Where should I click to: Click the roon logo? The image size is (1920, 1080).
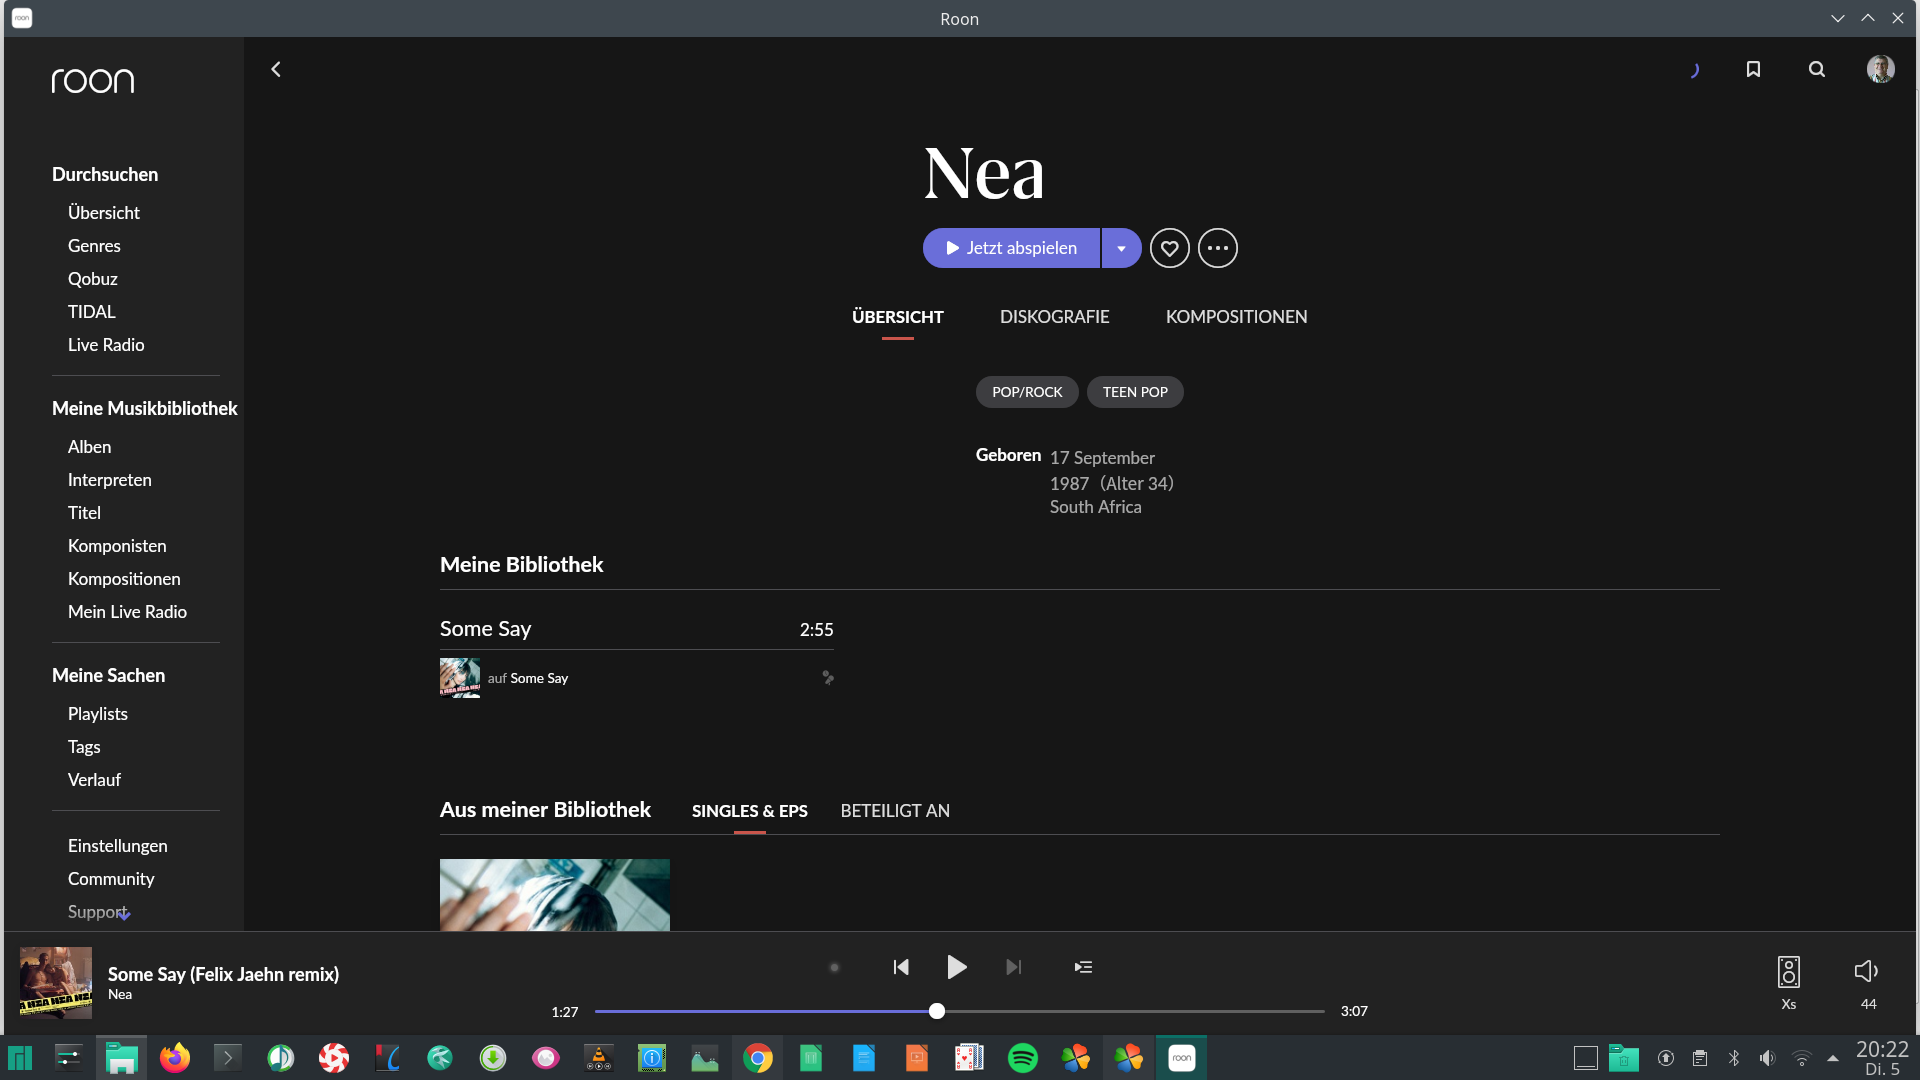pyautogui.click(x=93, y=80)
